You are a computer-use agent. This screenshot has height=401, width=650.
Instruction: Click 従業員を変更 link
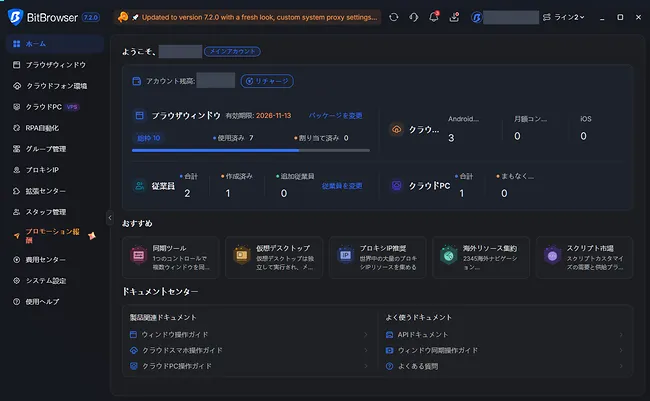342,186
